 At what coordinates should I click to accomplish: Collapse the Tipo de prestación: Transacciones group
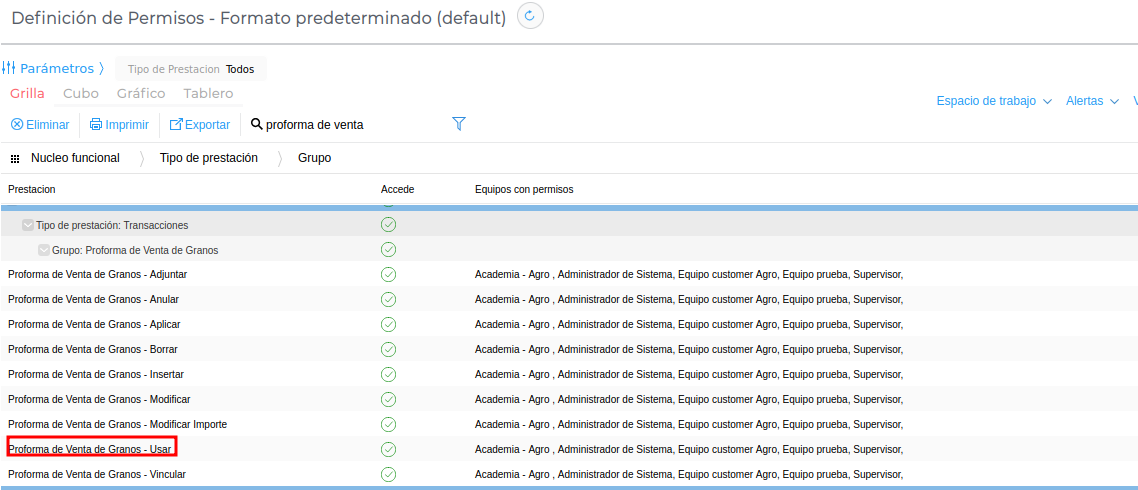point(28,225)
